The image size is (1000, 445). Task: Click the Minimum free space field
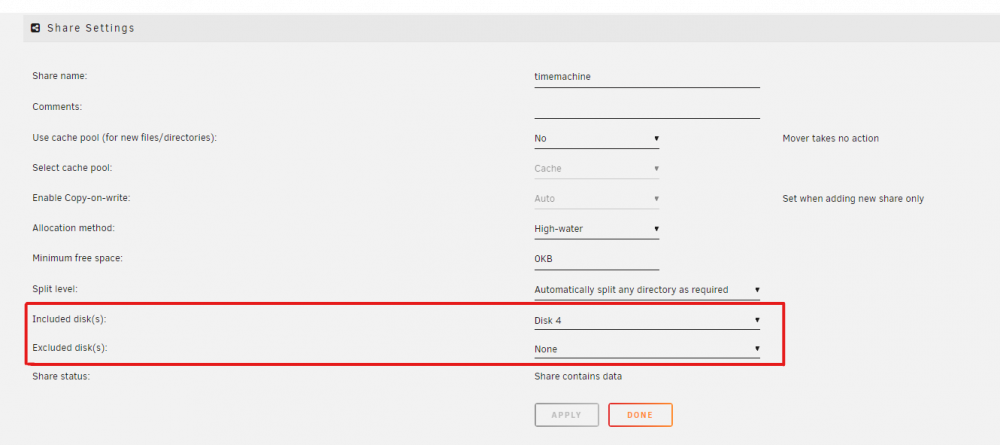(x=596, y=259)
